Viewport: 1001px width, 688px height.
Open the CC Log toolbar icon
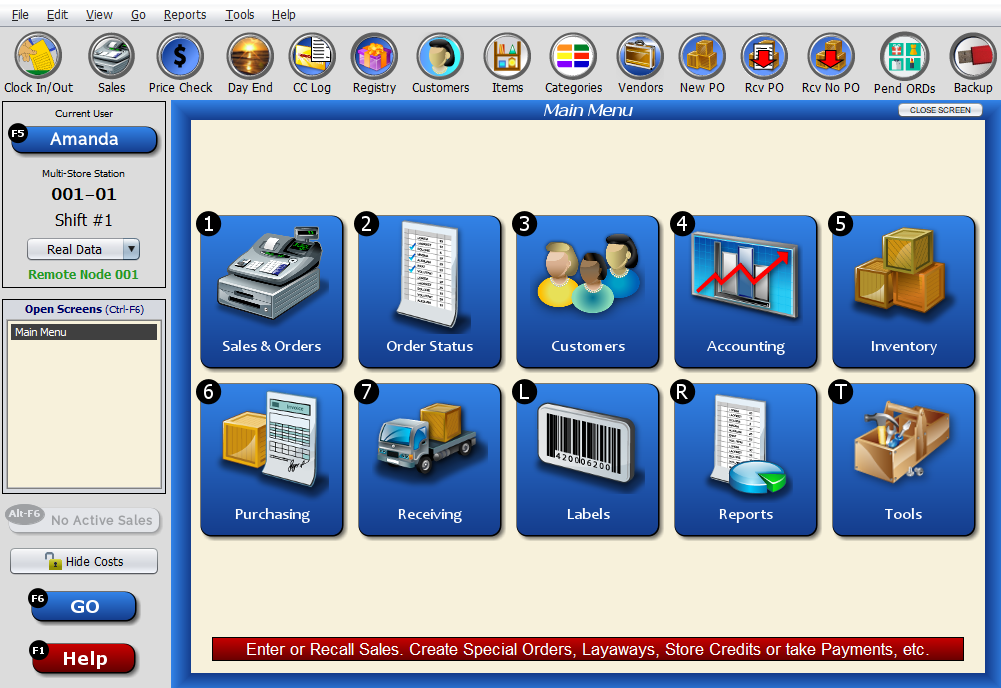pyautogui.click(x=312, y=56)
